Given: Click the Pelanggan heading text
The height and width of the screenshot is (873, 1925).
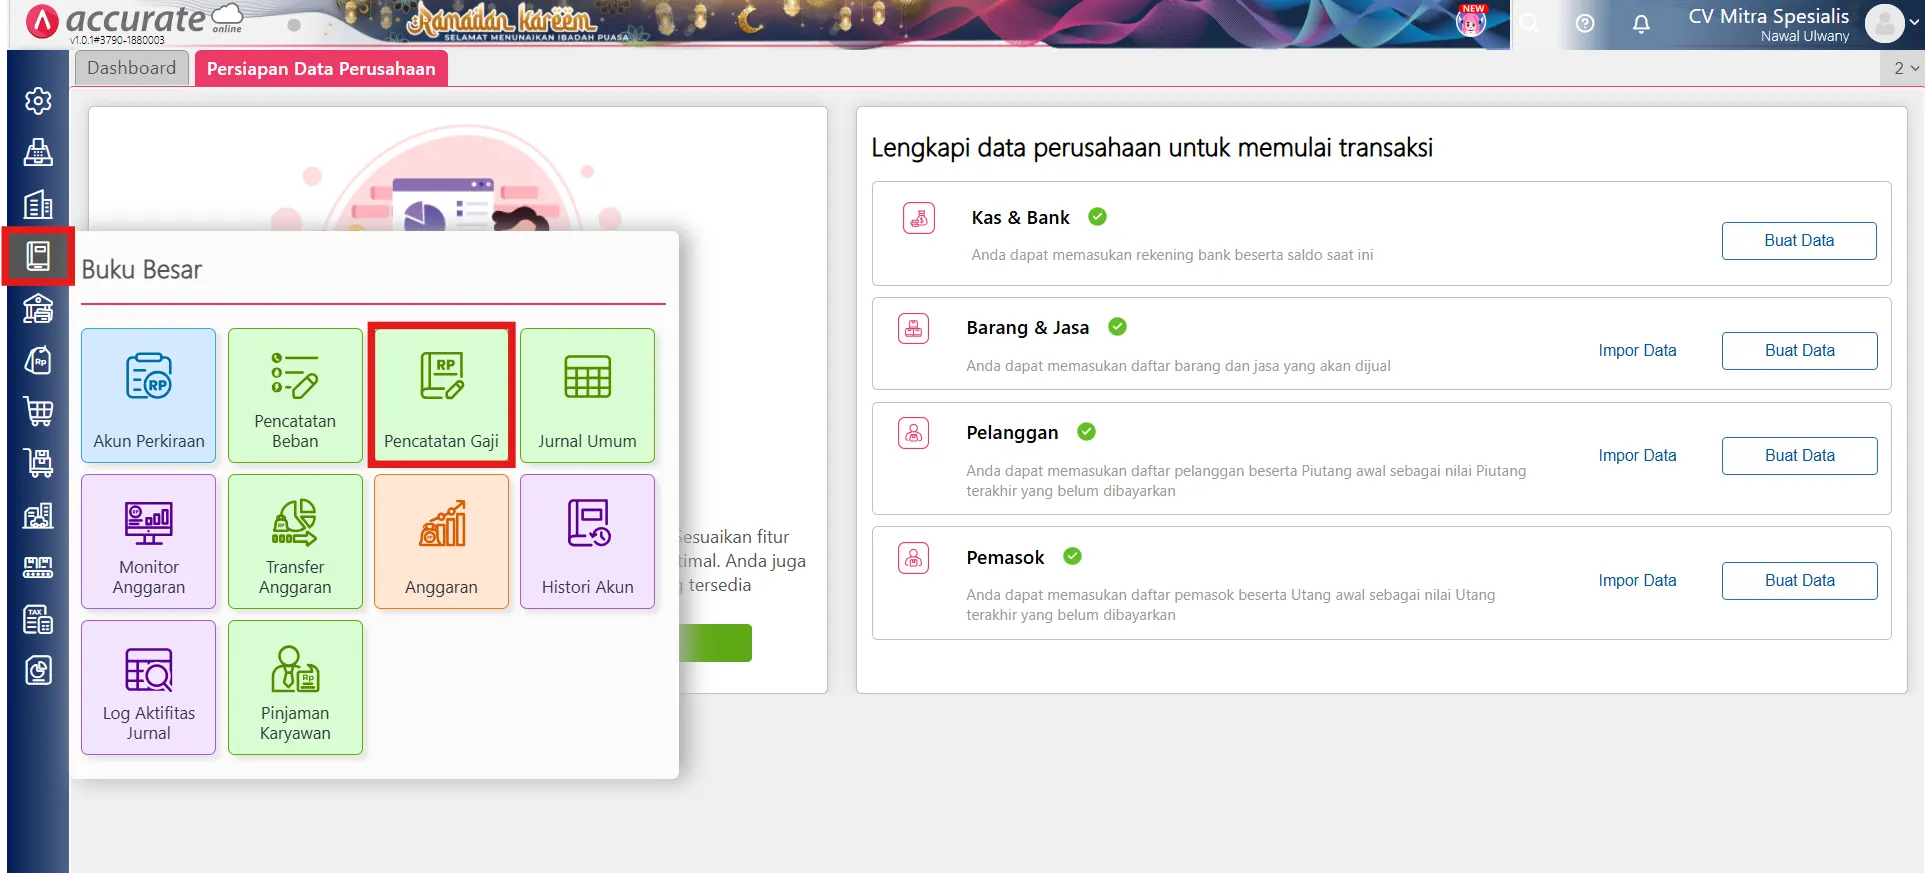Looking at the screenshot, I should pos(1012,433).
